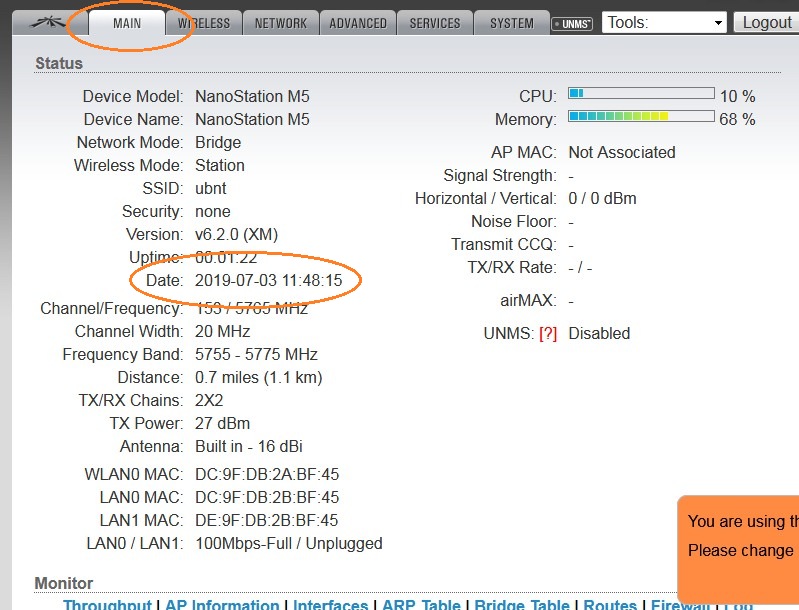The width and height of the screenshot is (799, 610).
Task: Select the Wireless Mode value Station
Action: (x=220, y=166)
